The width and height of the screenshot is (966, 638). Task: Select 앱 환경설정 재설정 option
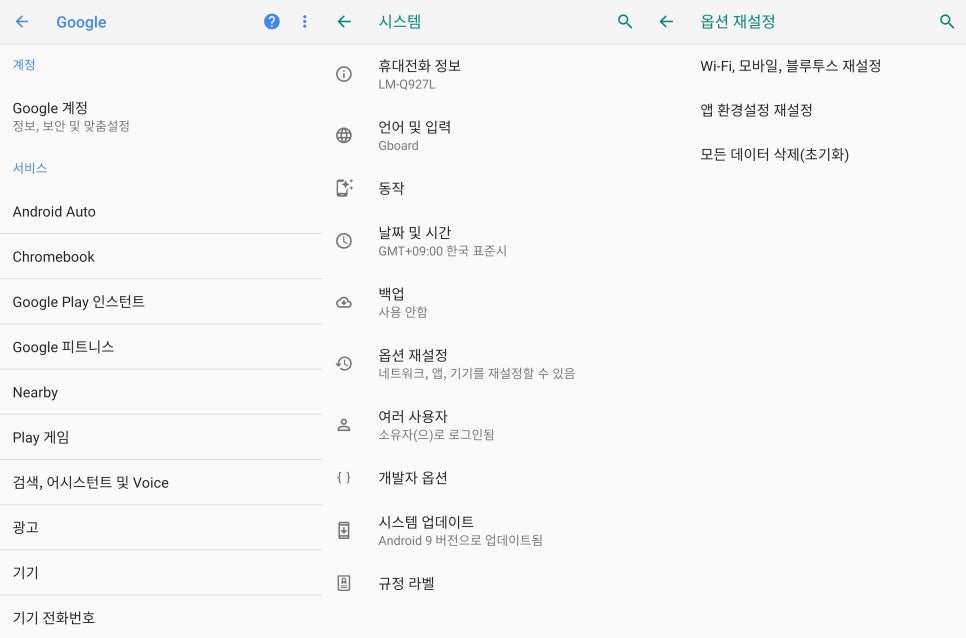[x=805, y=110]
